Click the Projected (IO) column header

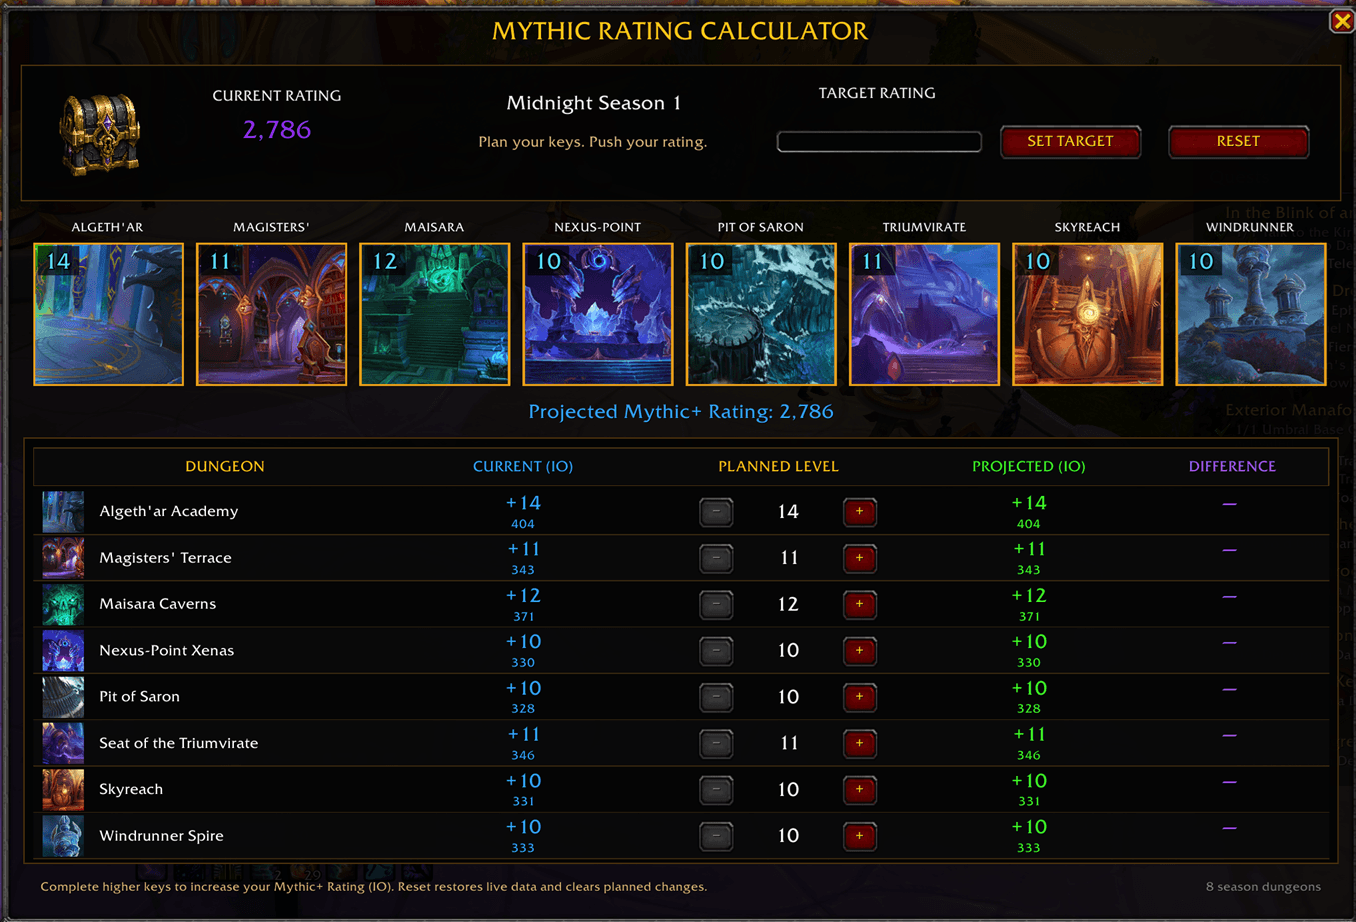click(x=1028, y=466)
